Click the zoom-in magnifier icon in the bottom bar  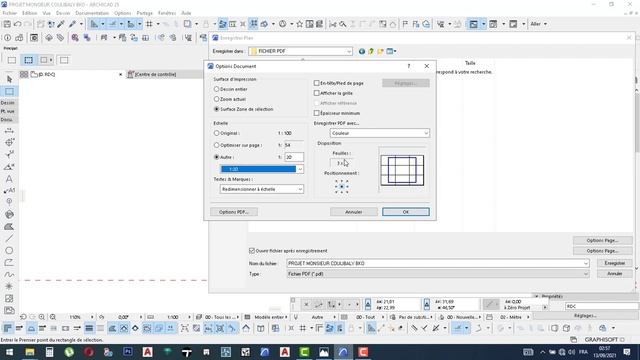[42, 317]
